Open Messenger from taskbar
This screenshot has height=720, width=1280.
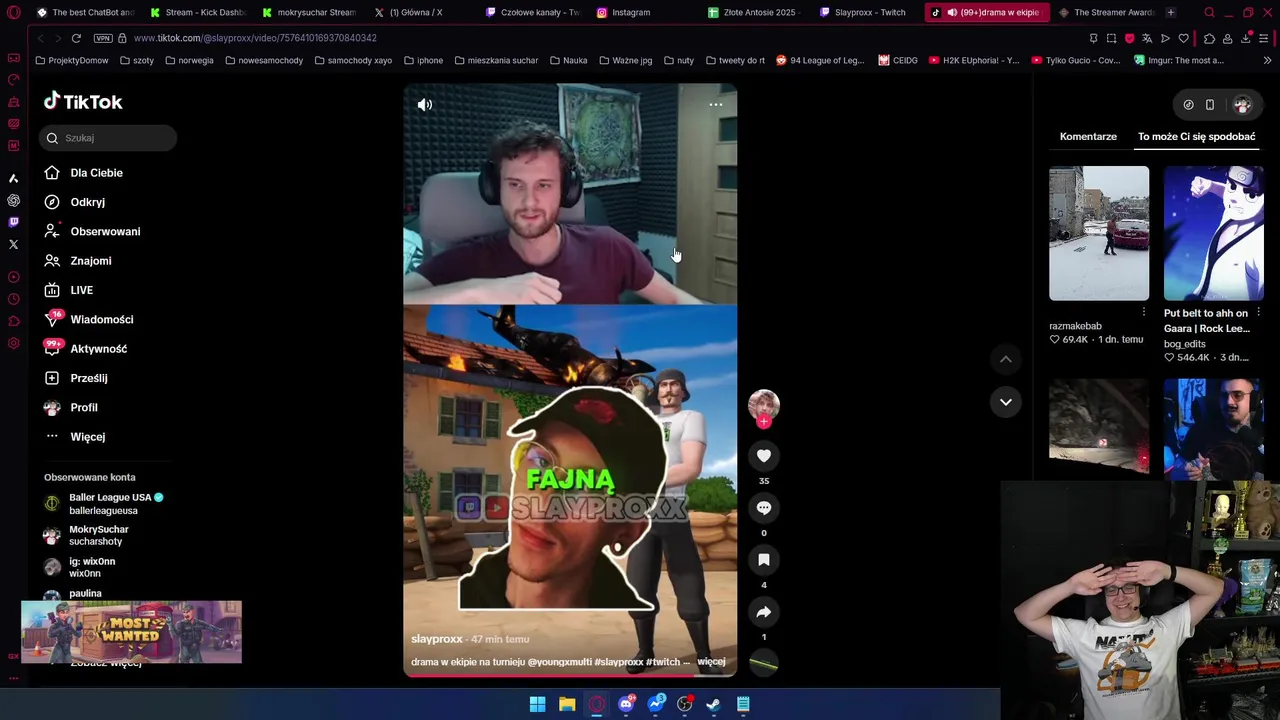(x=656, y=704)
